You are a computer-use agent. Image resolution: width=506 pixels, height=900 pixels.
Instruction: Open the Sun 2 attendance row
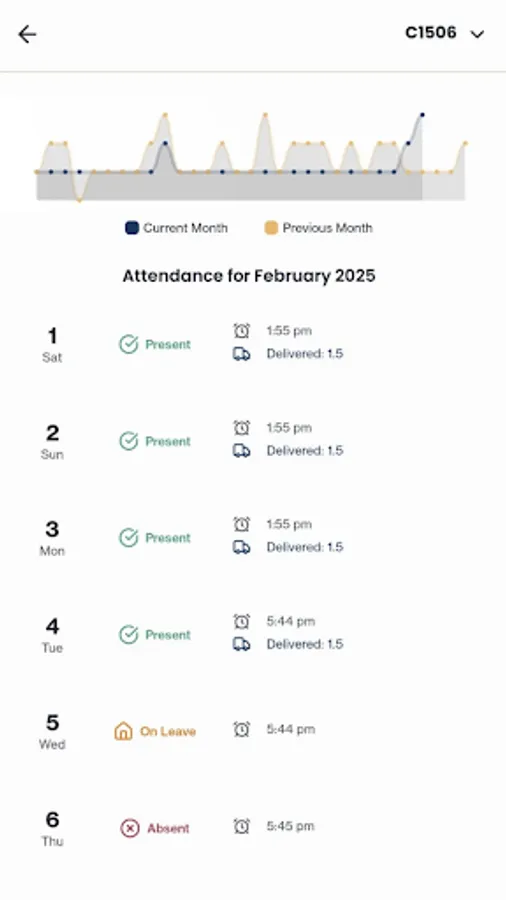[x=253, y=441]
